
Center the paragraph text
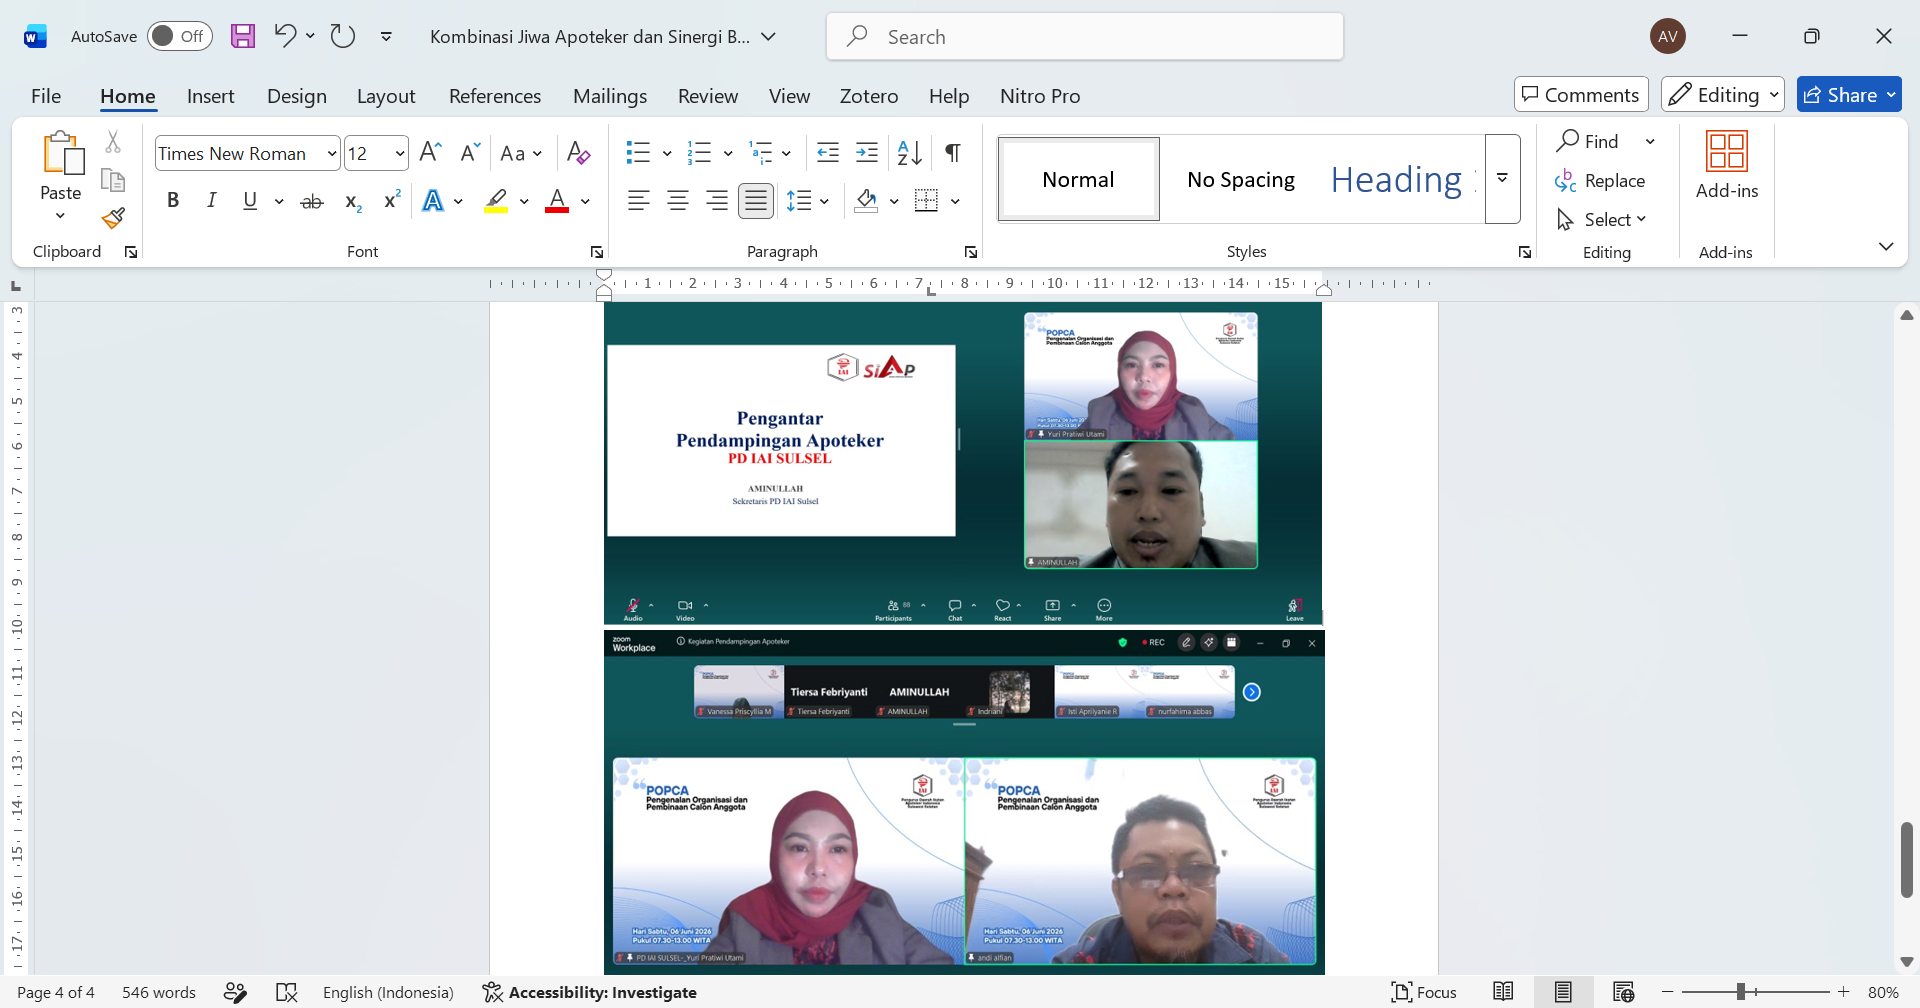(677, 201)
